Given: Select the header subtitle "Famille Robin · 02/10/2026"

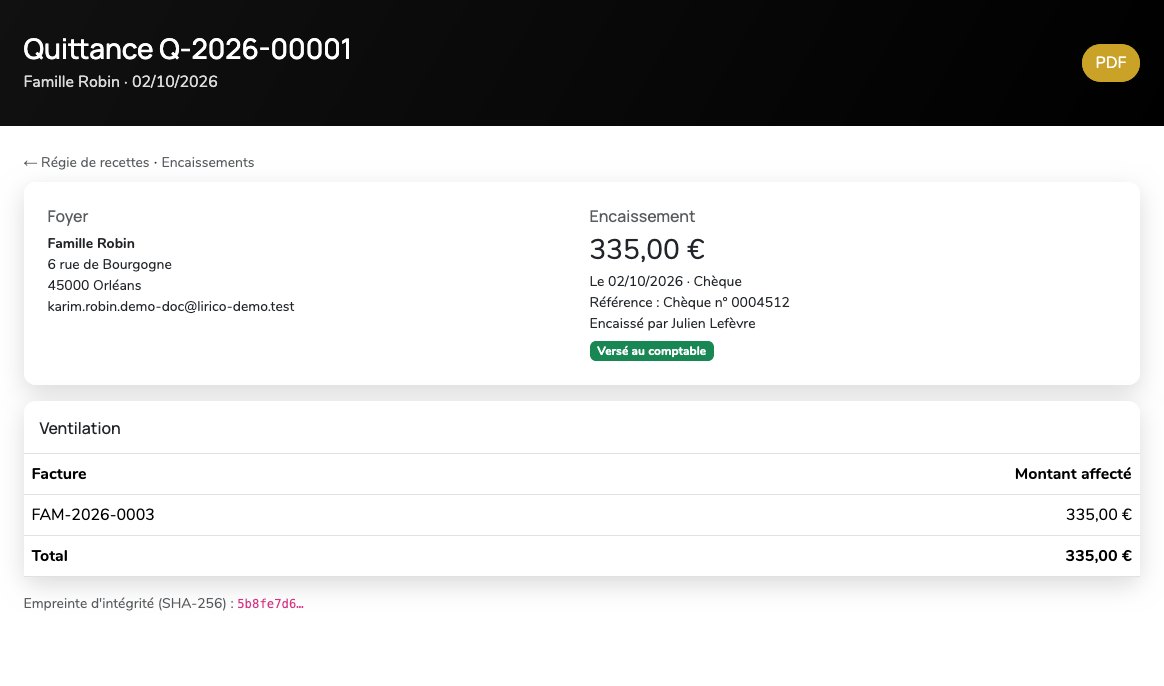Looking at the screenshot, I should pyautogui.click(x=120, y=82).
